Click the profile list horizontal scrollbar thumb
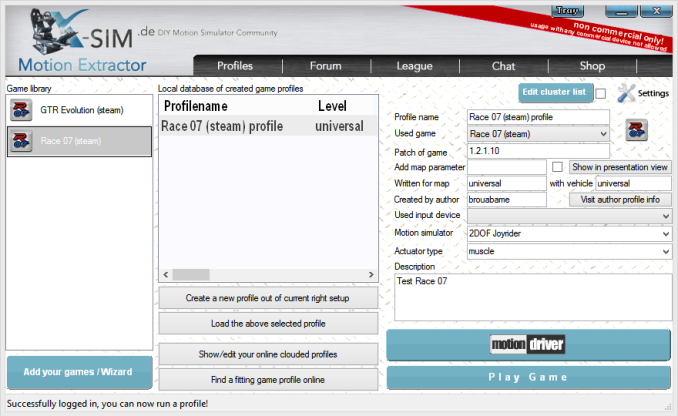 191,275
